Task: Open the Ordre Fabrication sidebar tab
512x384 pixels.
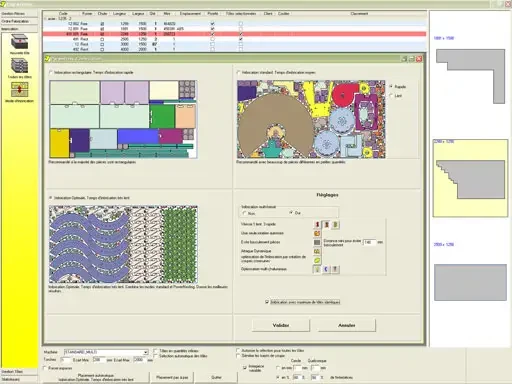Action: click(x=19, y=21)
